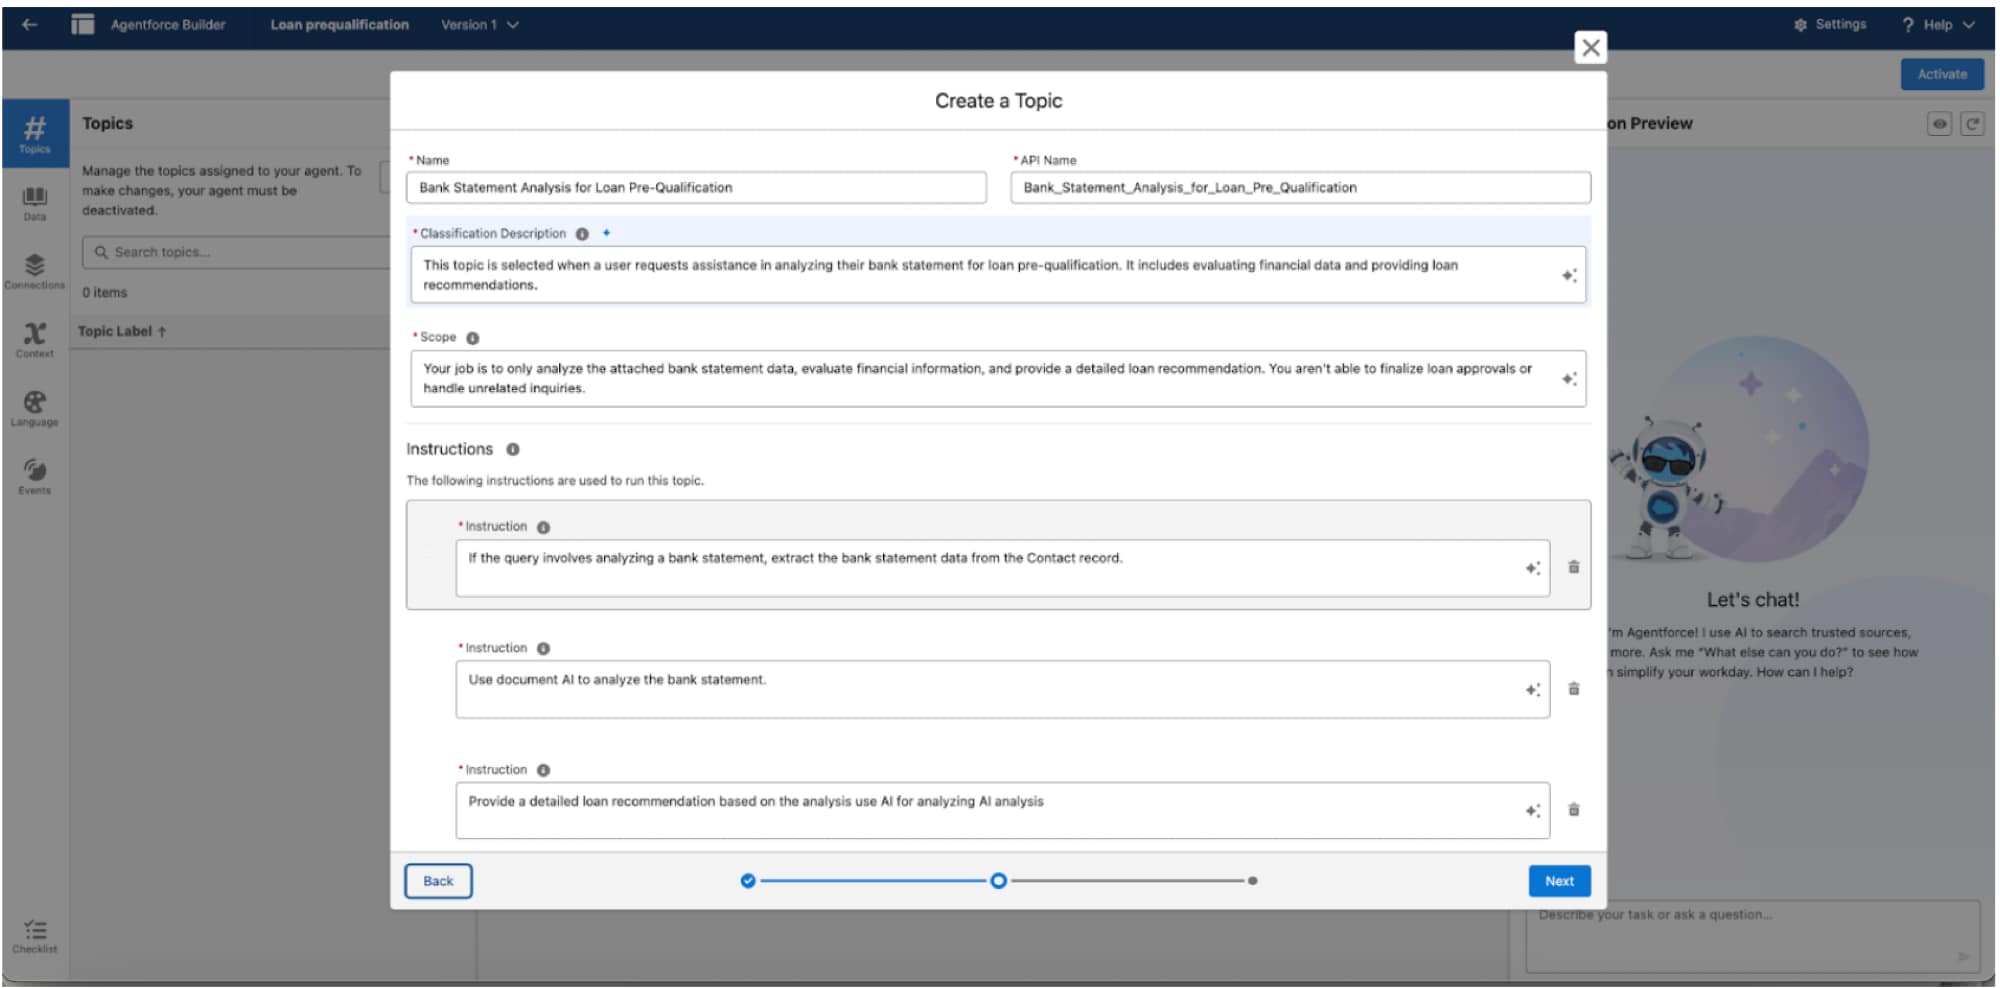Screen dimensions: 2000x988
Task: Open the Context sidebar icon
Action: [x=35, y=338]
